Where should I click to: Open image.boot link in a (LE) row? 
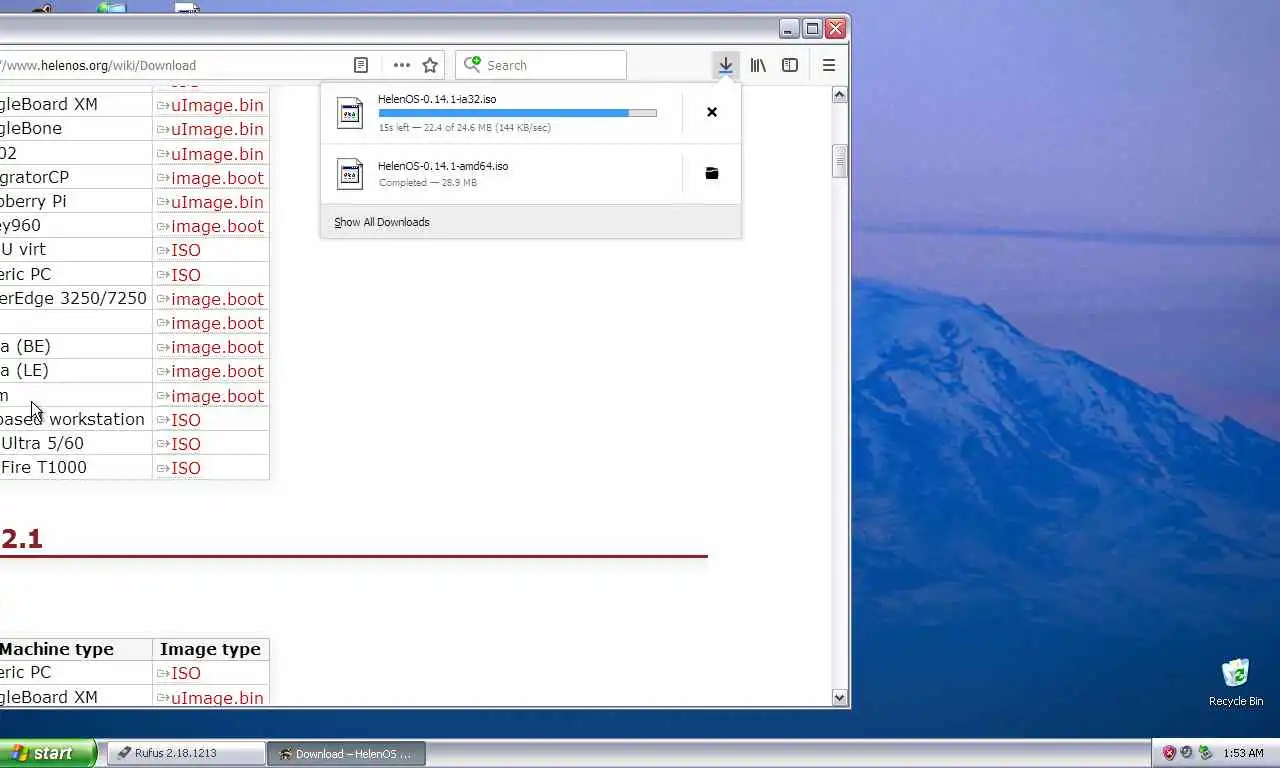click(217, 371)
